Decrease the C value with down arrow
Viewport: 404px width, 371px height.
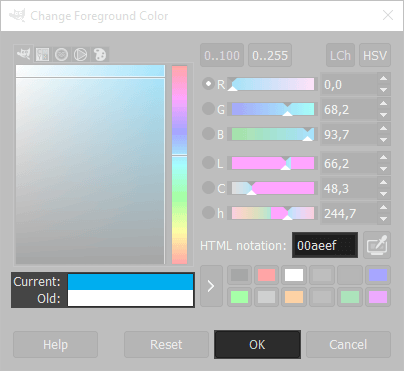click(384, 194)
